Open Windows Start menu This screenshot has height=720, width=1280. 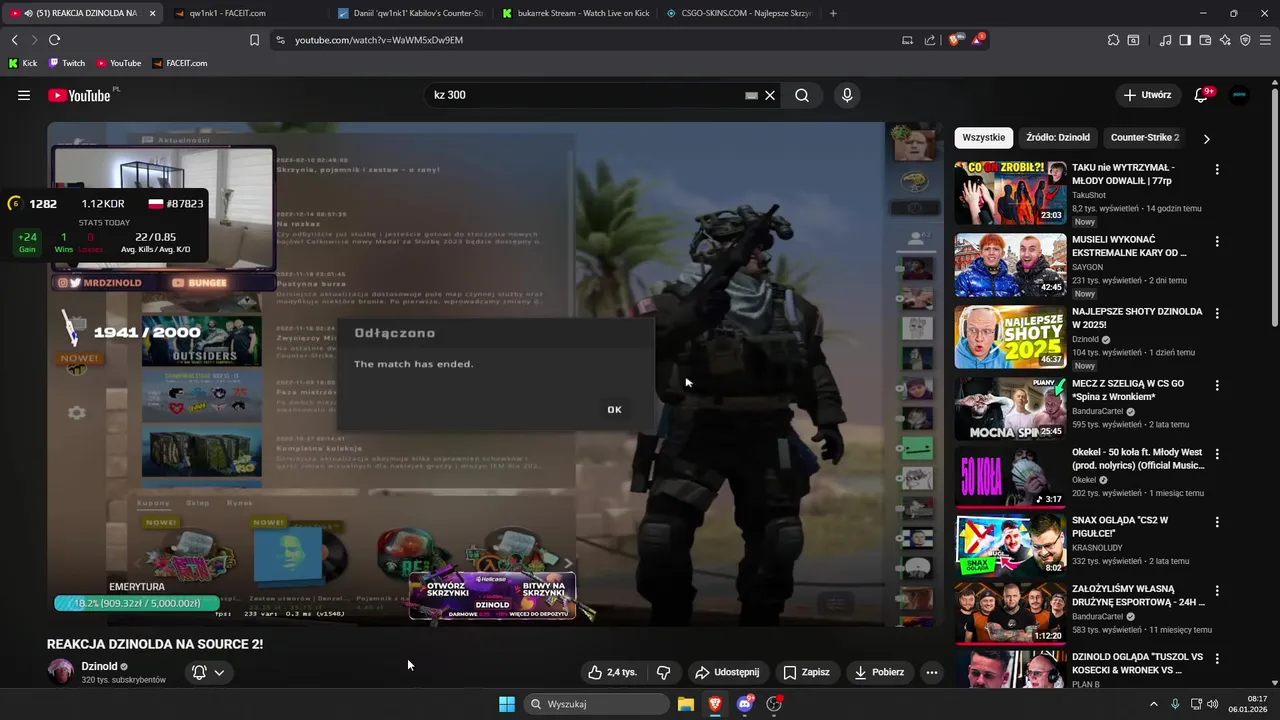pyautogui.click(x=507, y=704)
